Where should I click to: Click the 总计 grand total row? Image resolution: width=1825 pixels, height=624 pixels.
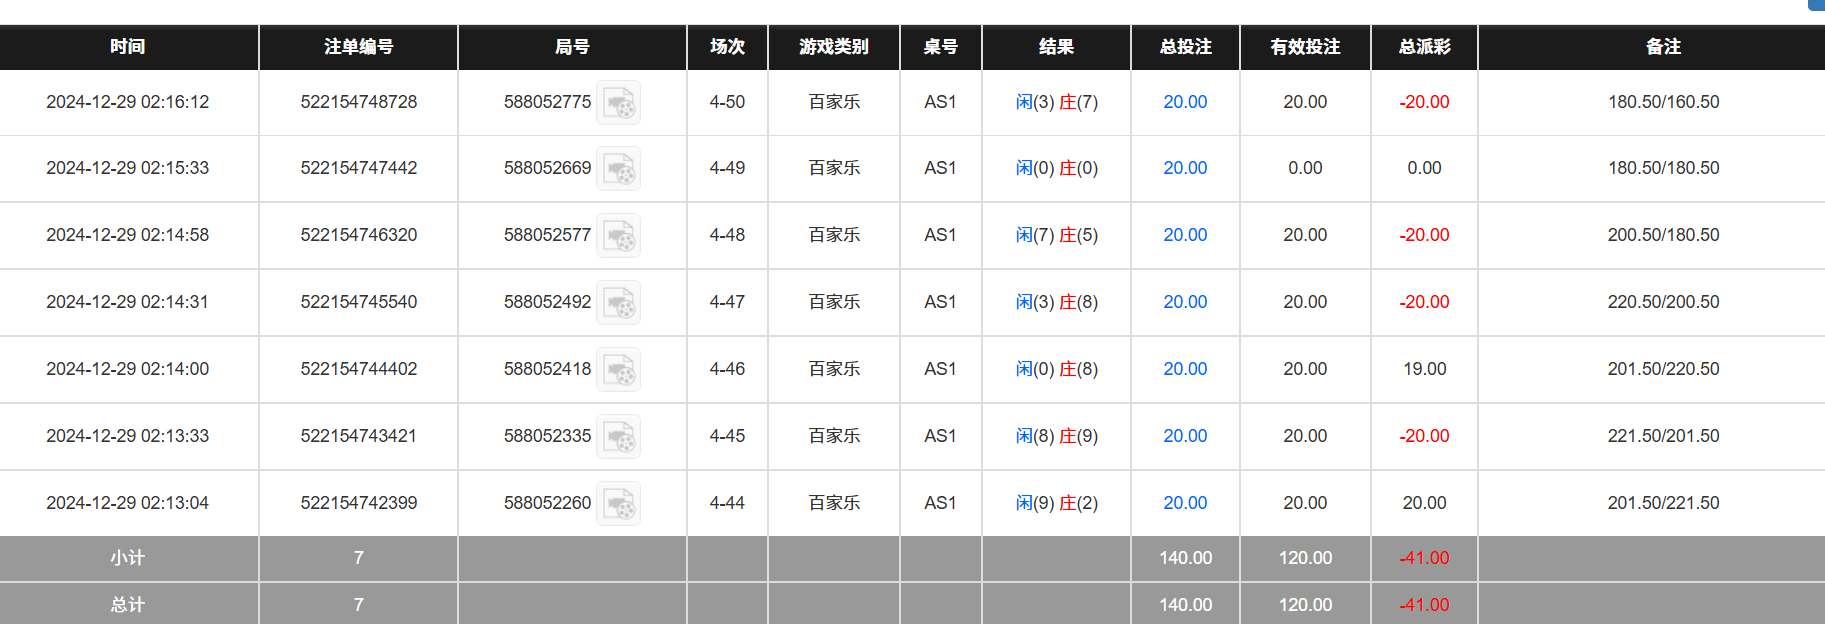[x=129, y=604]
